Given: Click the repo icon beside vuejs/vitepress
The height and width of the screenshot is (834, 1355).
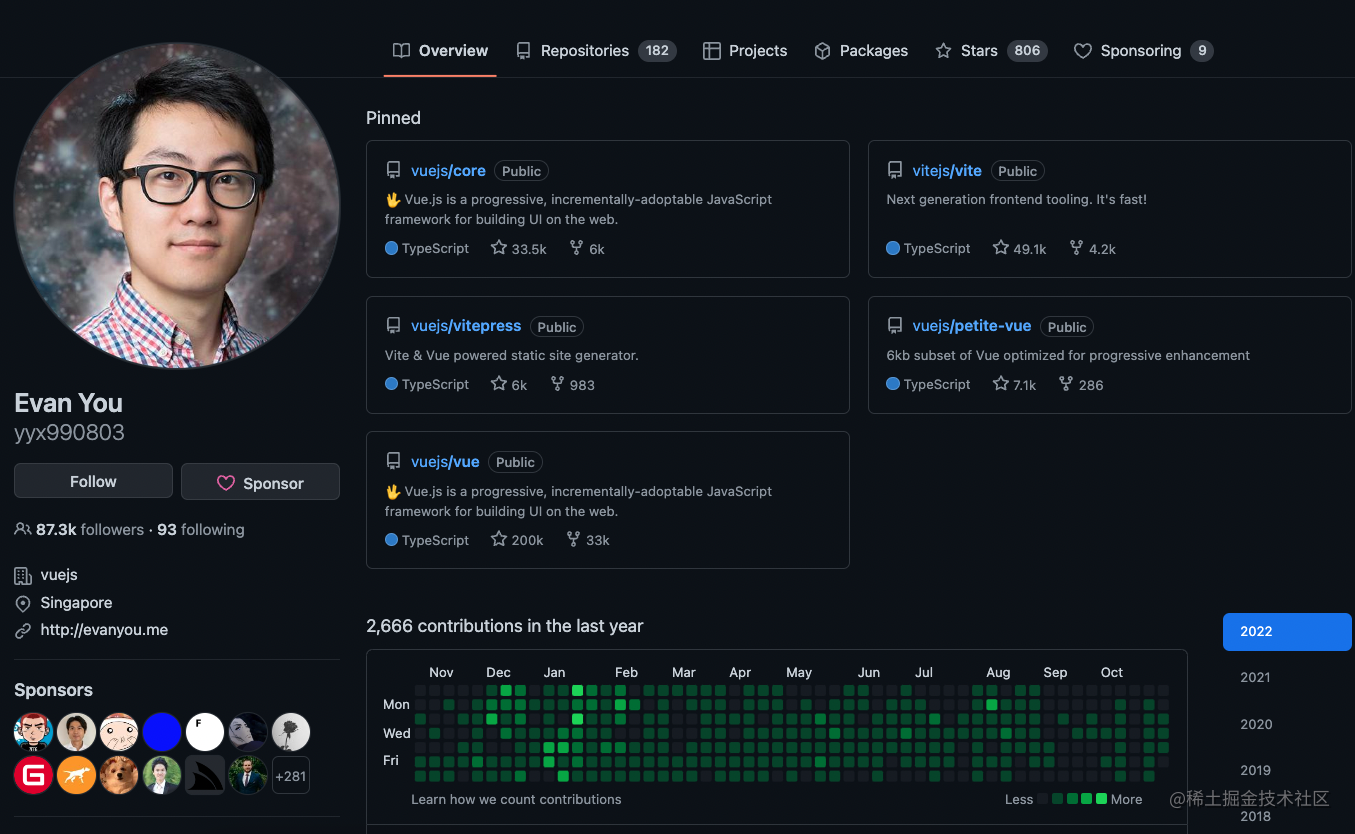Looking at the screenshot, I should (x=393, y=326).
